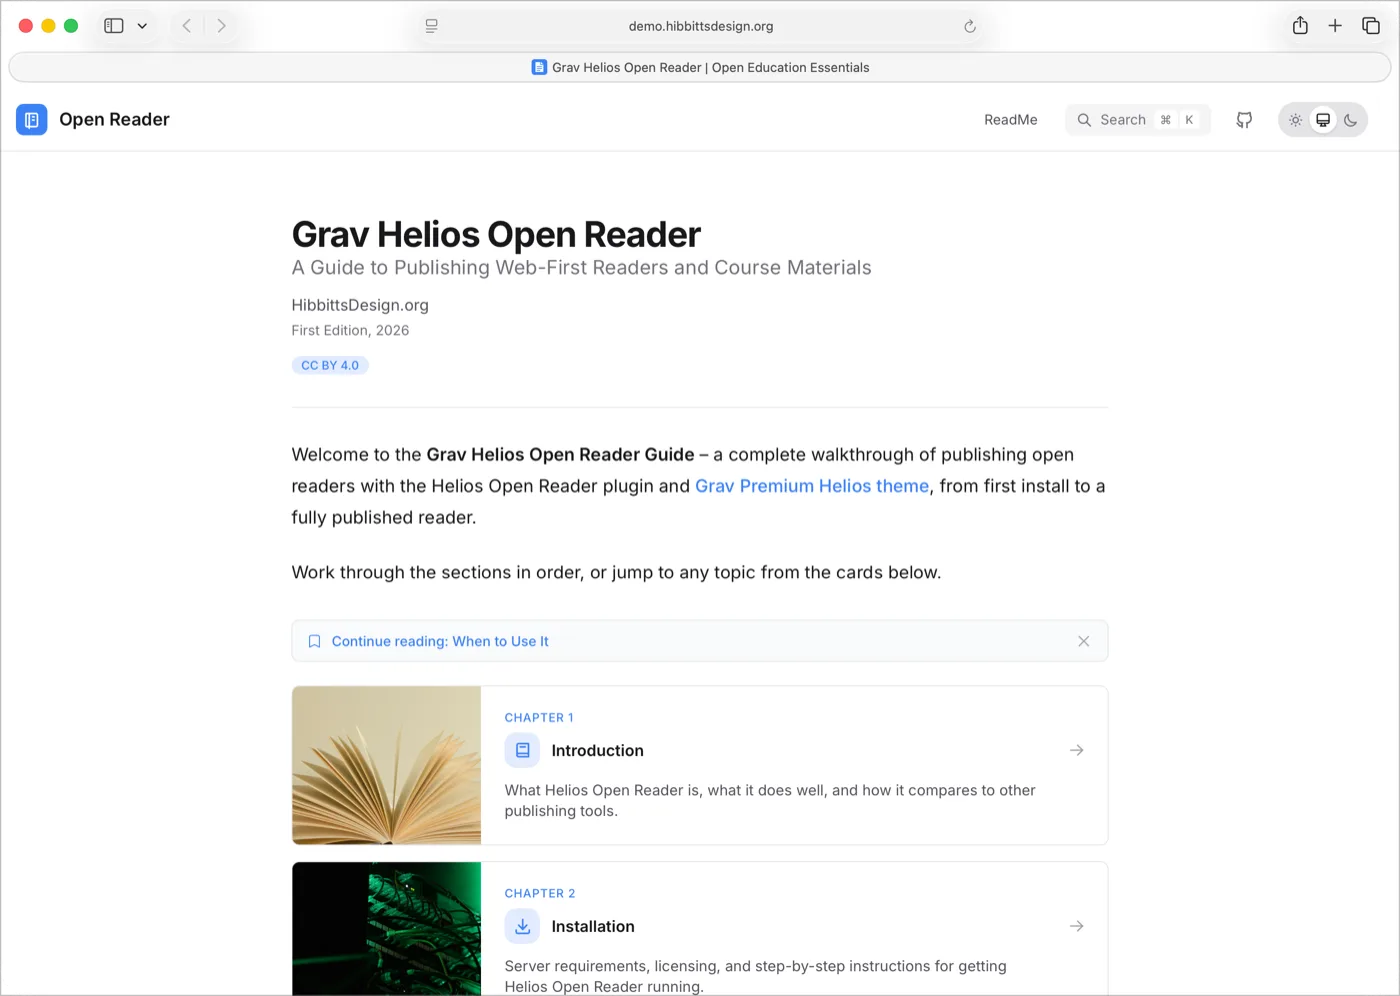Click the Open Reader site title
The image size is (1400, 996).
click(x=114, y=120)
